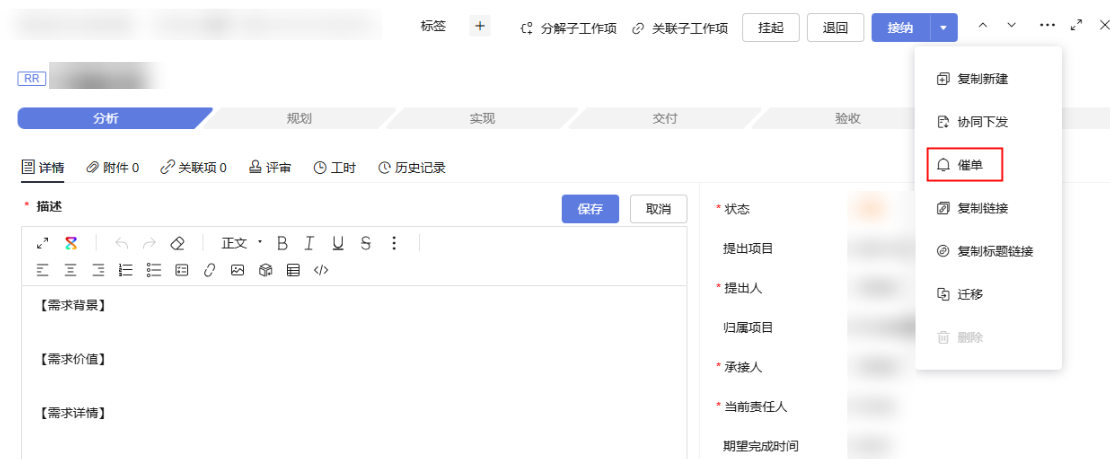The width and height of the screenshot is (1110, 459).
Task: Click the 退回 button
Action: click(835, 28)
